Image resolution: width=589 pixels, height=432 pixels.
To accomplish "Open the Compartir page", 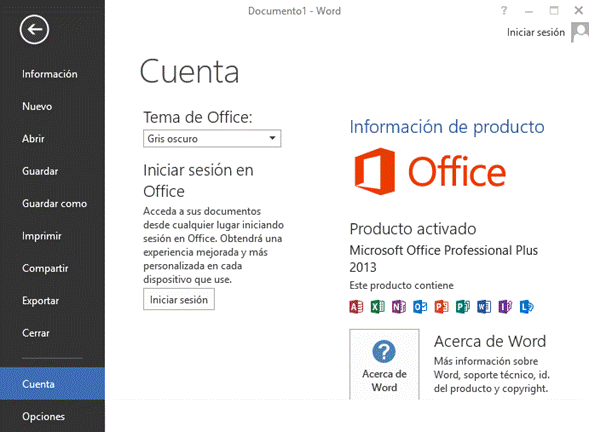I will [x=53, y=268].
